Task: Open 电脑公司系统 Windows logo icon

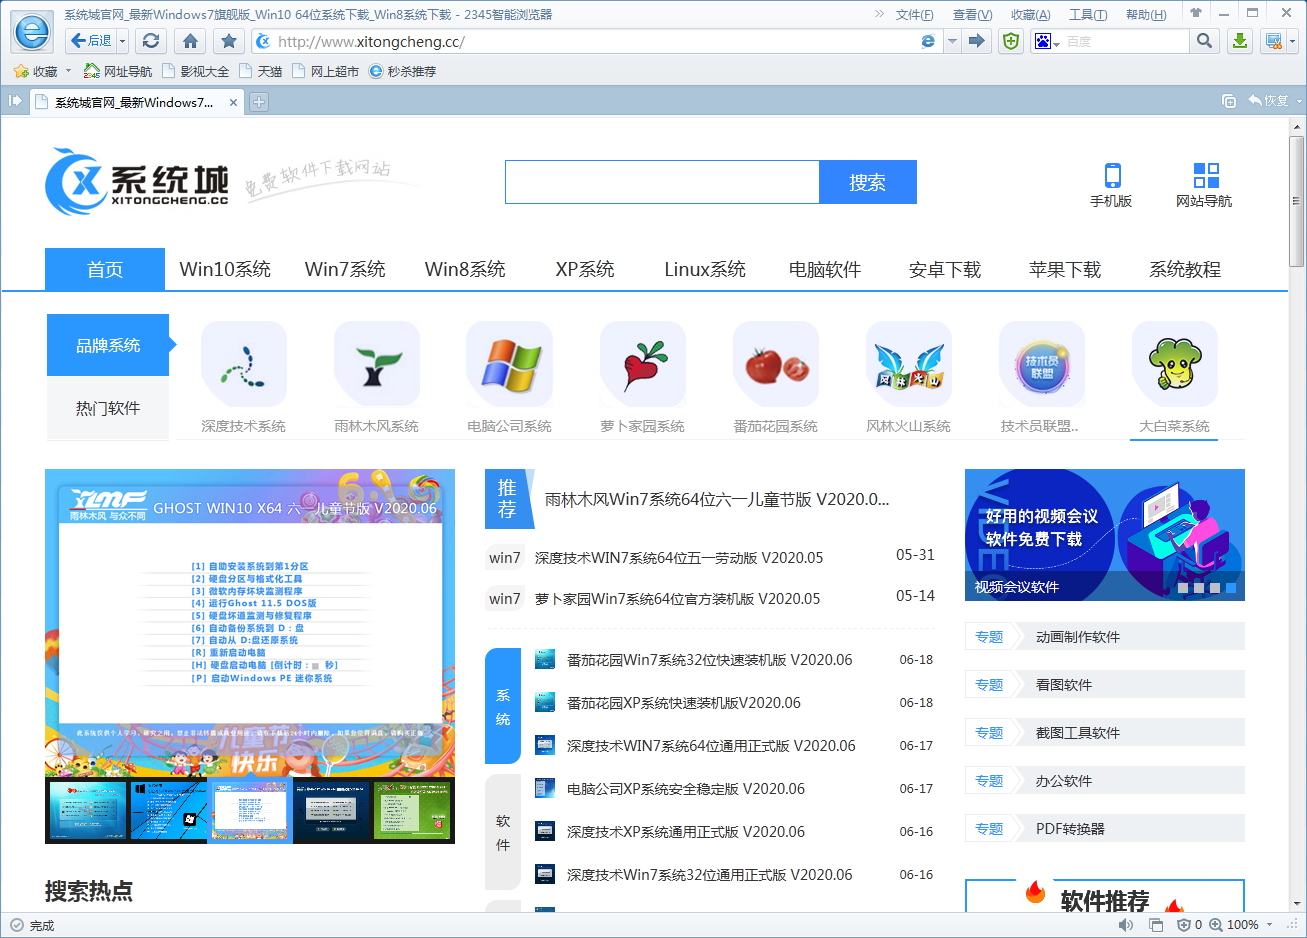Action: tap(510, 364)
